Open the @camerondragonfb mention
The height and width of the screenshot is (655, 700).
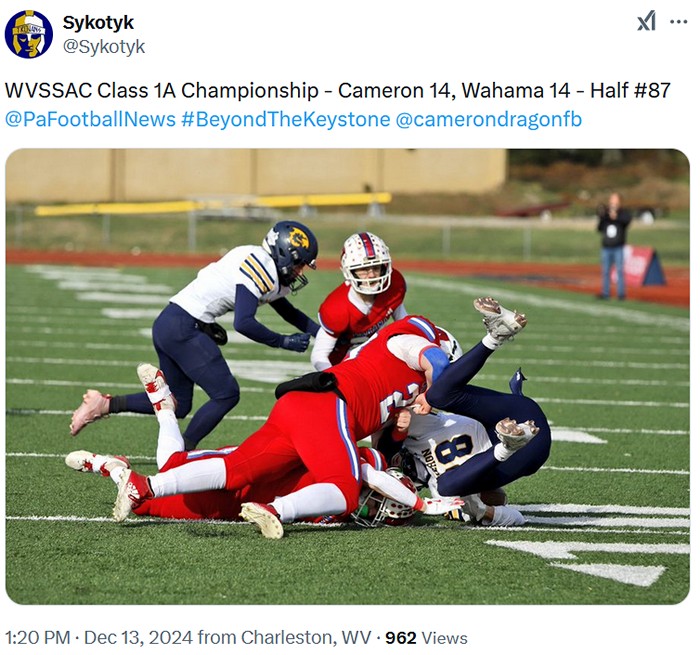489,120
